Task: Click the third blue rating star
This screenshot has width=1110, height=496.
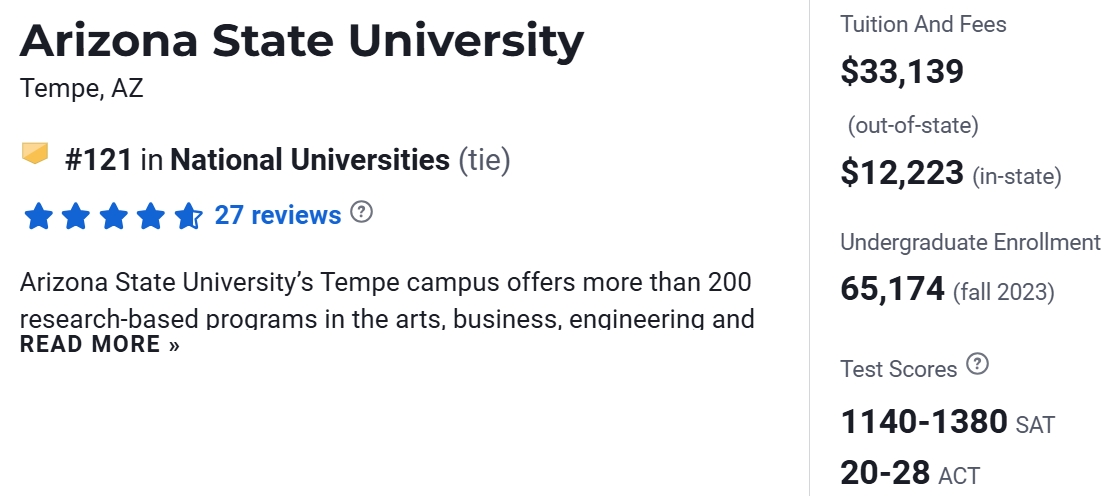Action: tap(113, 216)
